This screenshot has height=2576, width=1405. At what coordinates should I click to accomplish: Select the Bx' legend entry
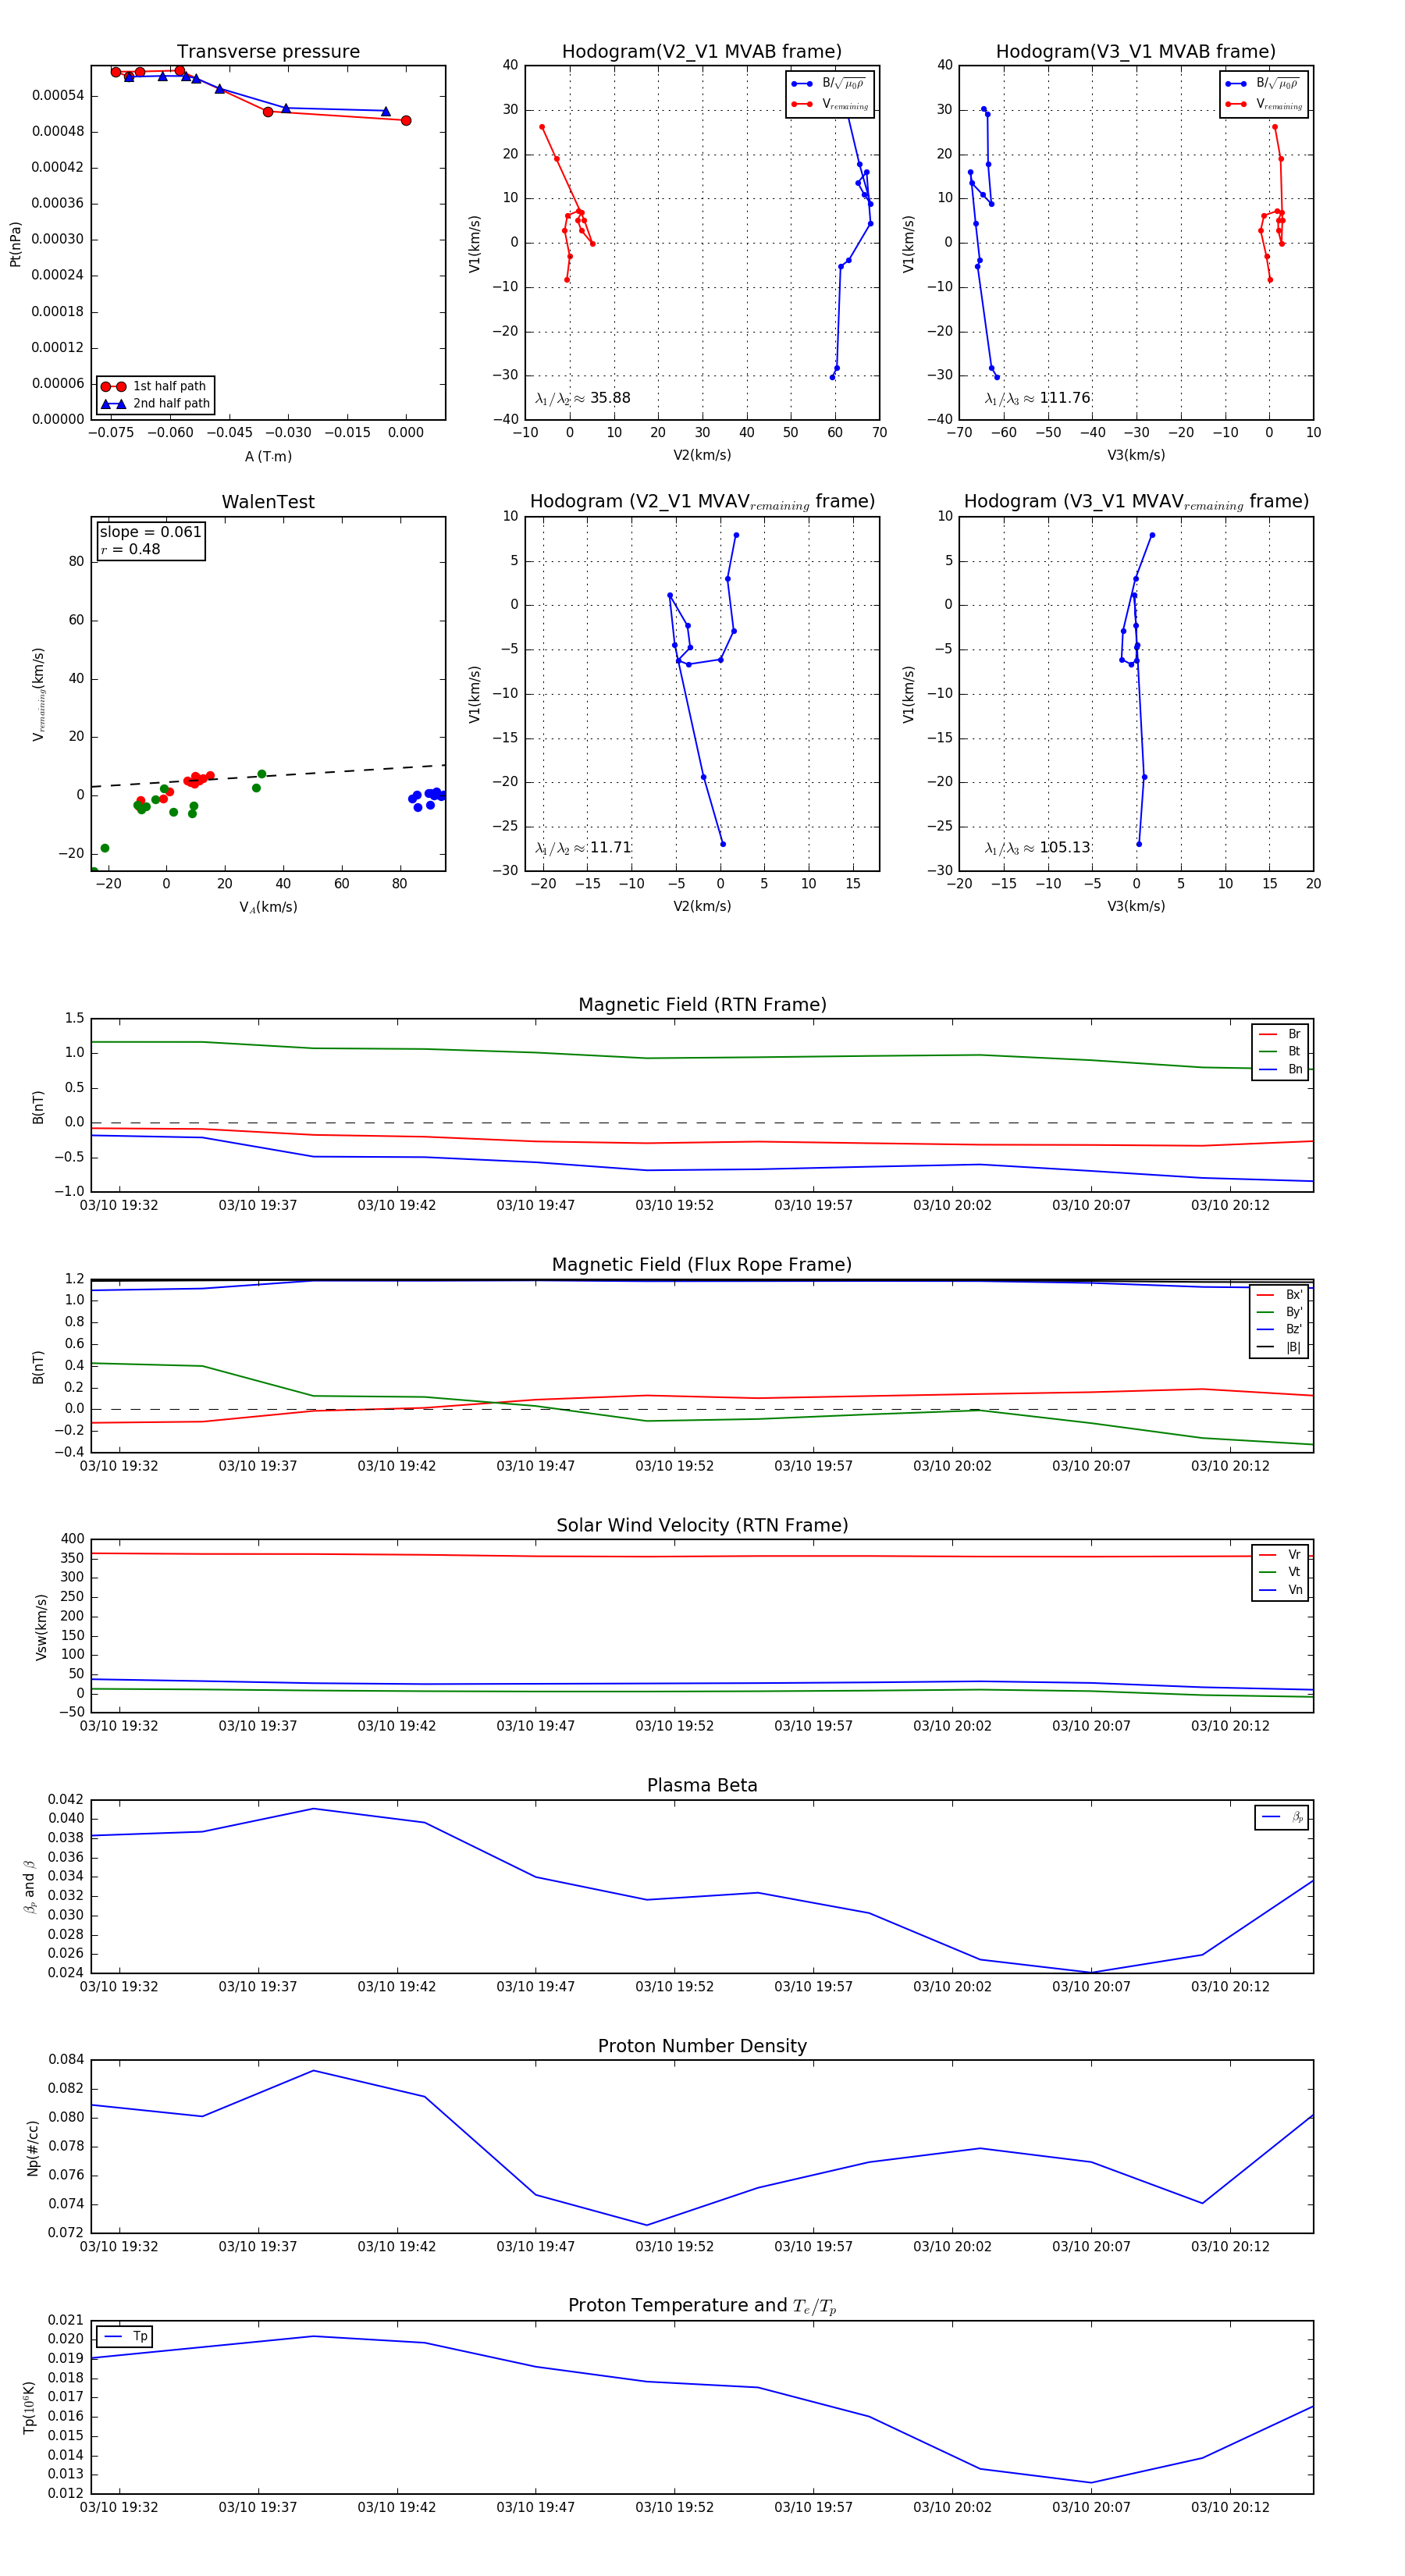point(1280,1295)
